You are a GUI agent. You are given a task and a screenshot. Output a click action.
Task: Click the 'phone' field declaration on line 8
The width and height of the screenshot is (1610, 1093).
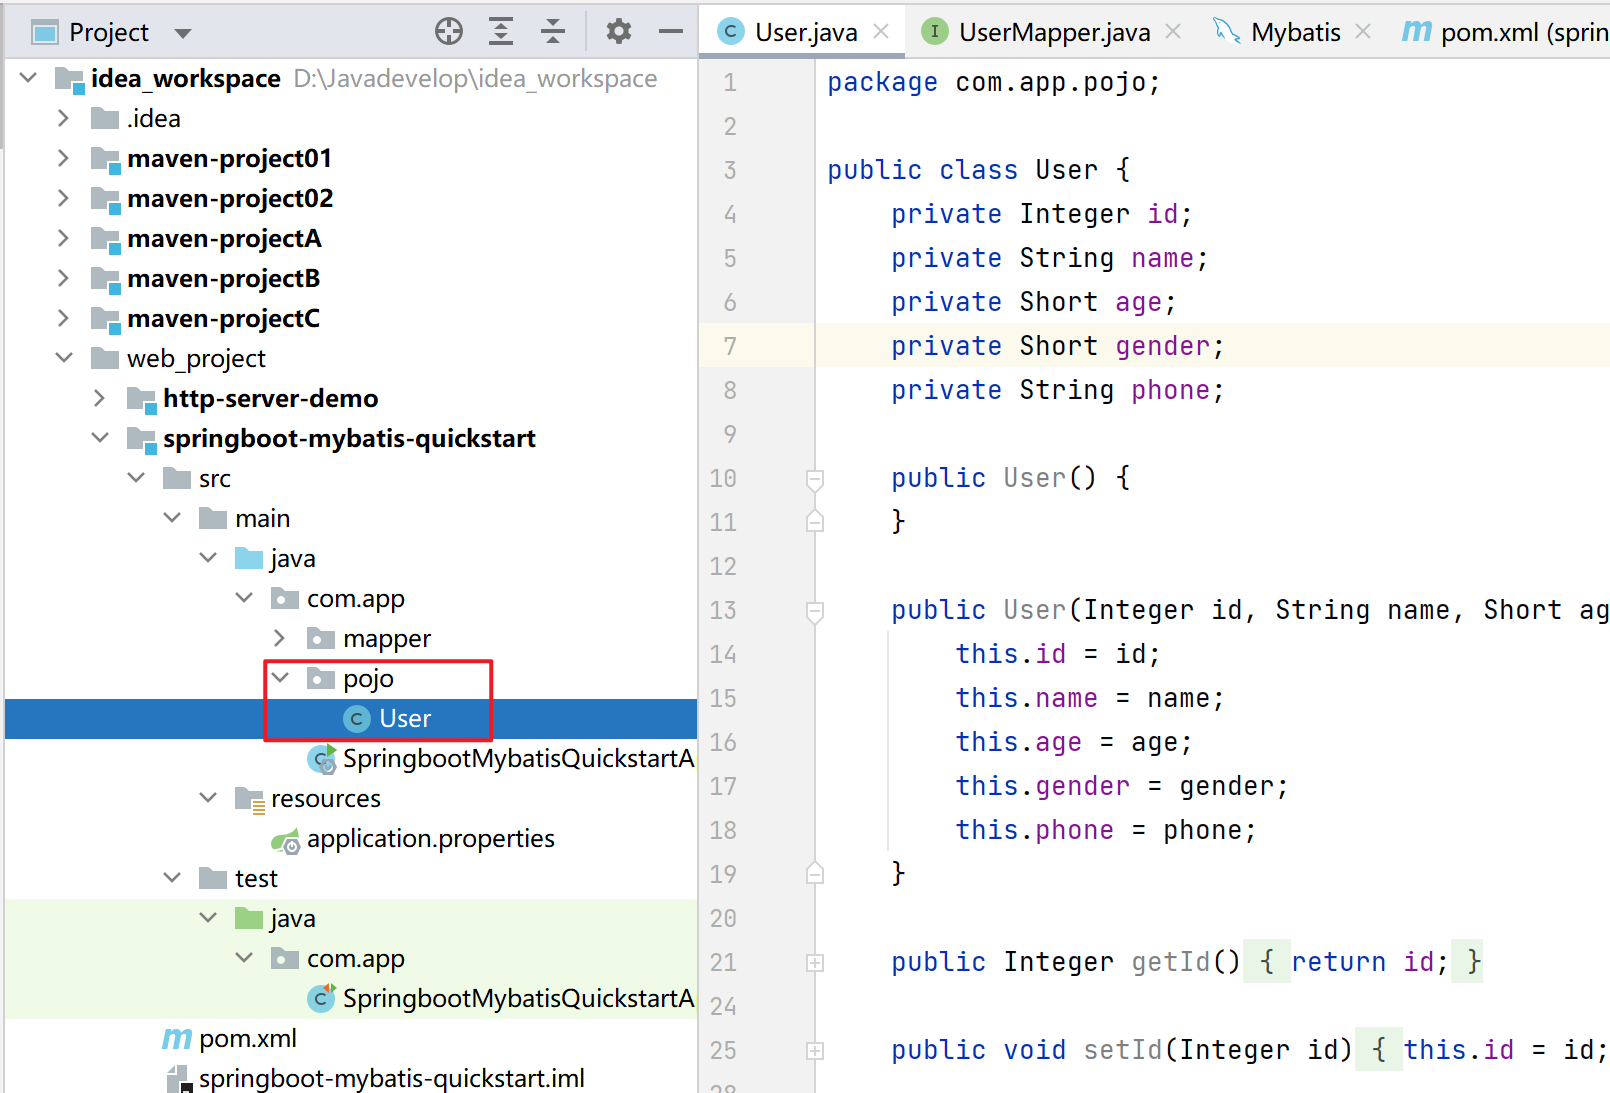pyautogui.click(x=1170, y=390)
